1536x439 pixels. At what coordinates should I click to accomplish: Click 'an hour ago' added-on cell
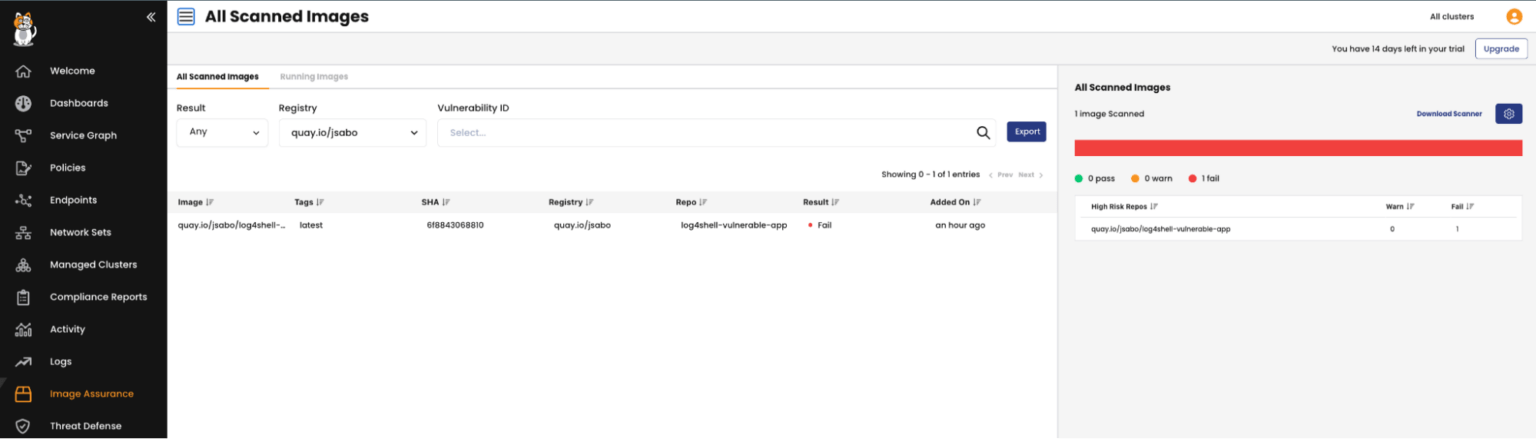click(x=960, y=225)
